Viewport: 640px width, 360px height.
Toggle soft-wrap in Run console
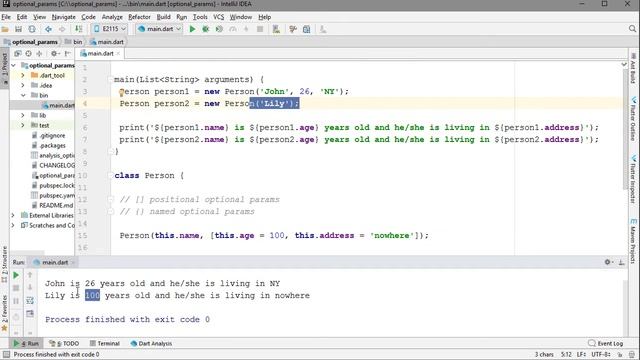(x=30, y=301)
